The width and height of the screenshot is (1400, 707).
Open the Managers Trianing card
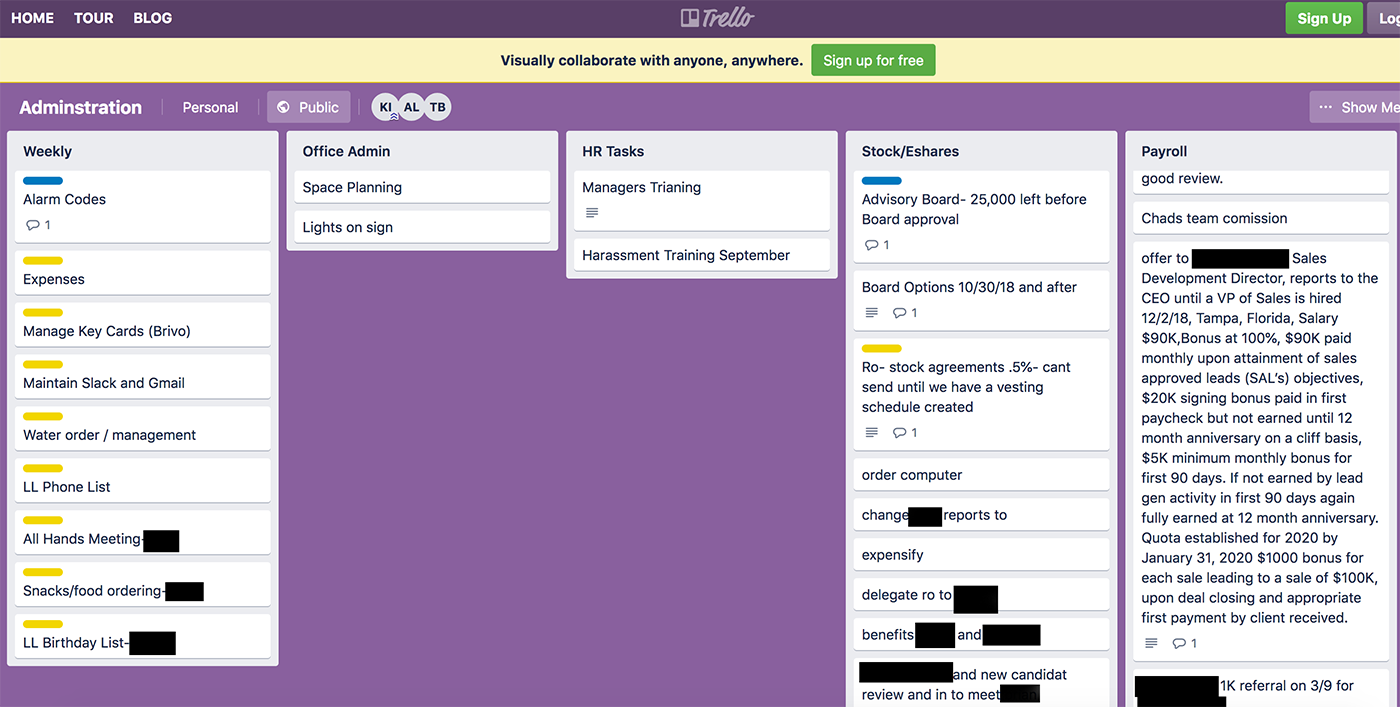tap(702, 200)
